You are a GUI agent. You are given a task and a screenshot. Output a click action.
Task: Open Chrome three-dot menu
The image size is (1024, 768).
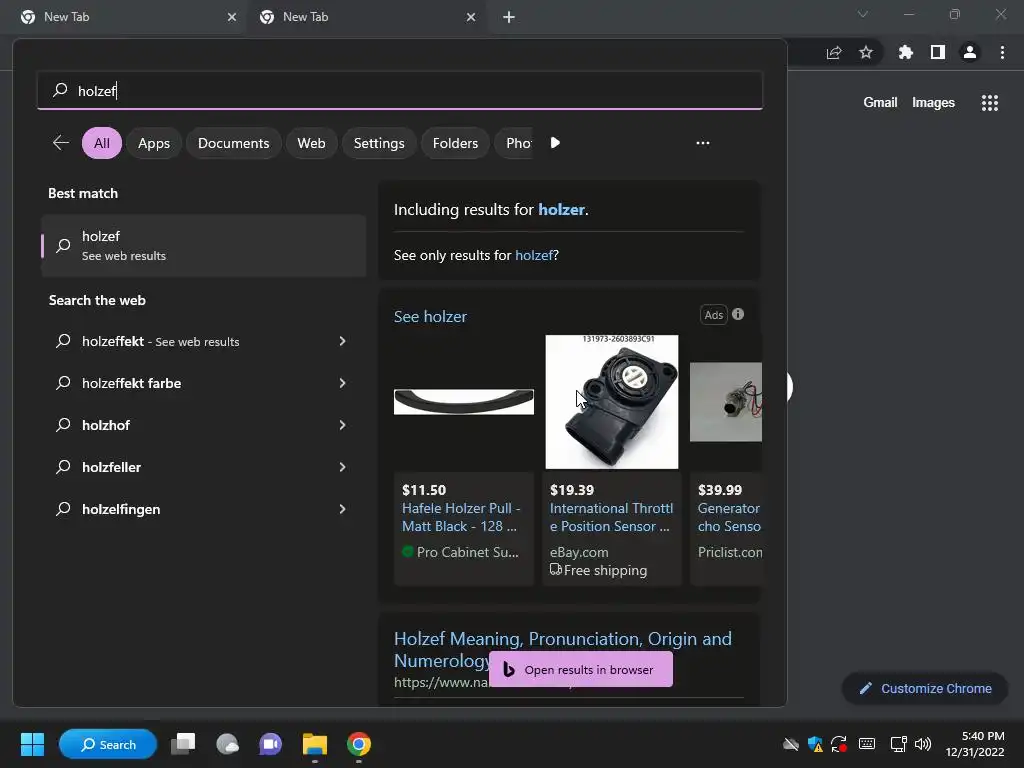pyautogui.click(x=1002, y=52)
